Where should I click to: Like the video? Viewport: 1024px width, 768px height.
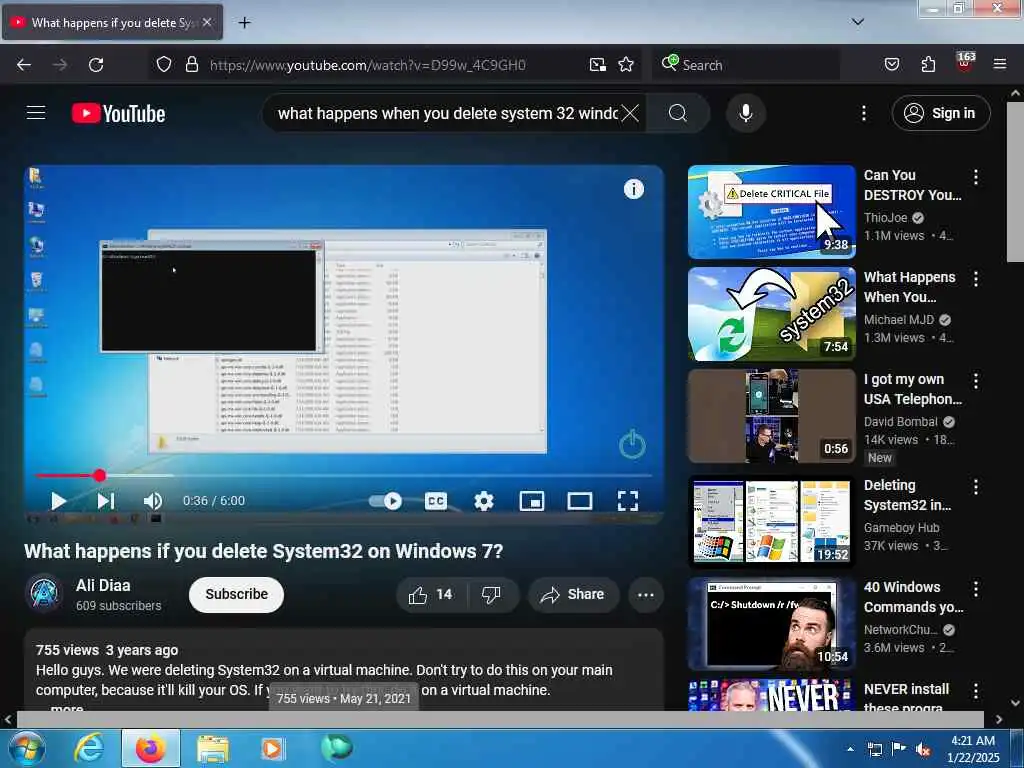(x=430, y=594)
